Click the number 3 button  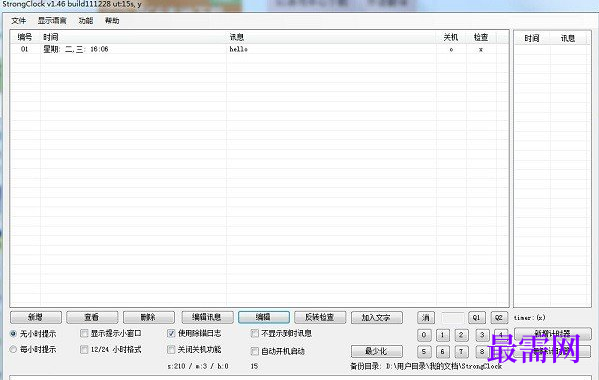pyautogui.click(x=482, y=335)
